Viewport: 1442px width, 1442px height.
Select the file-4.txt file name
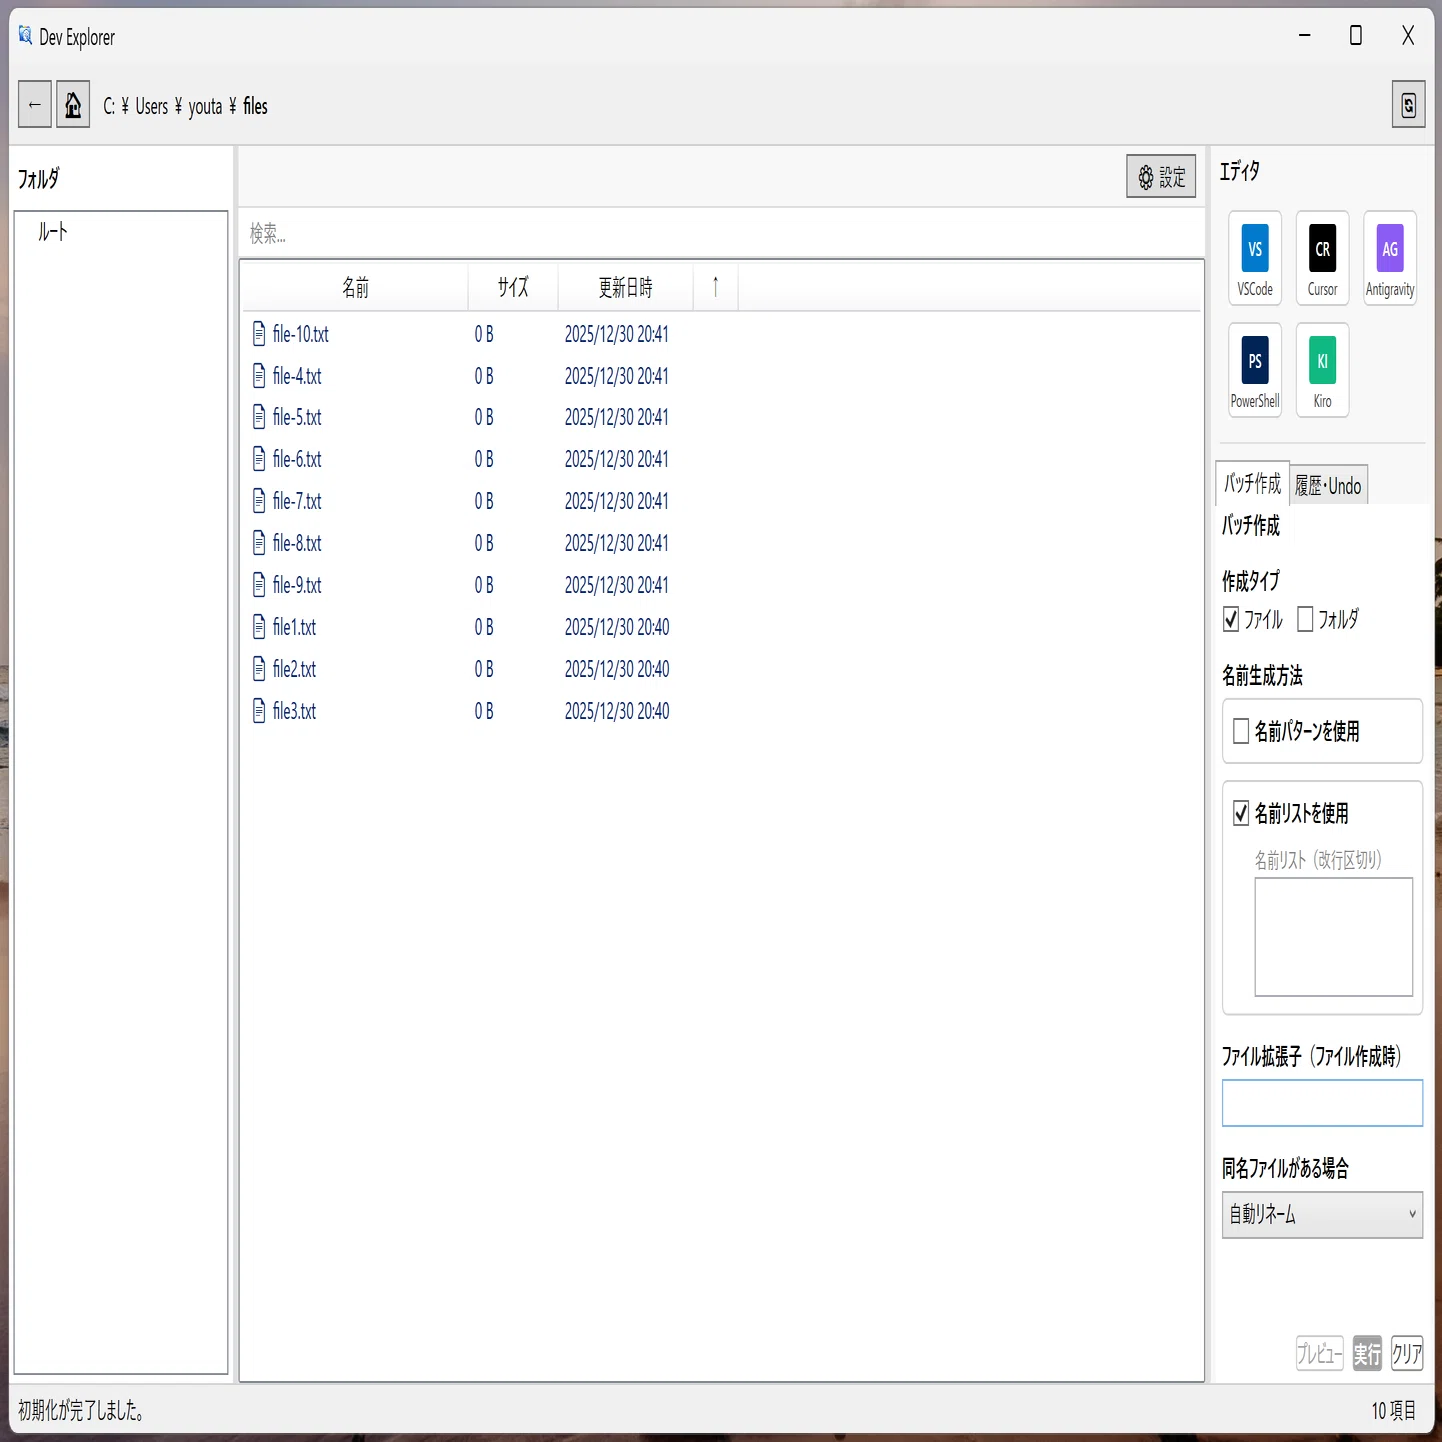[297, 376]
